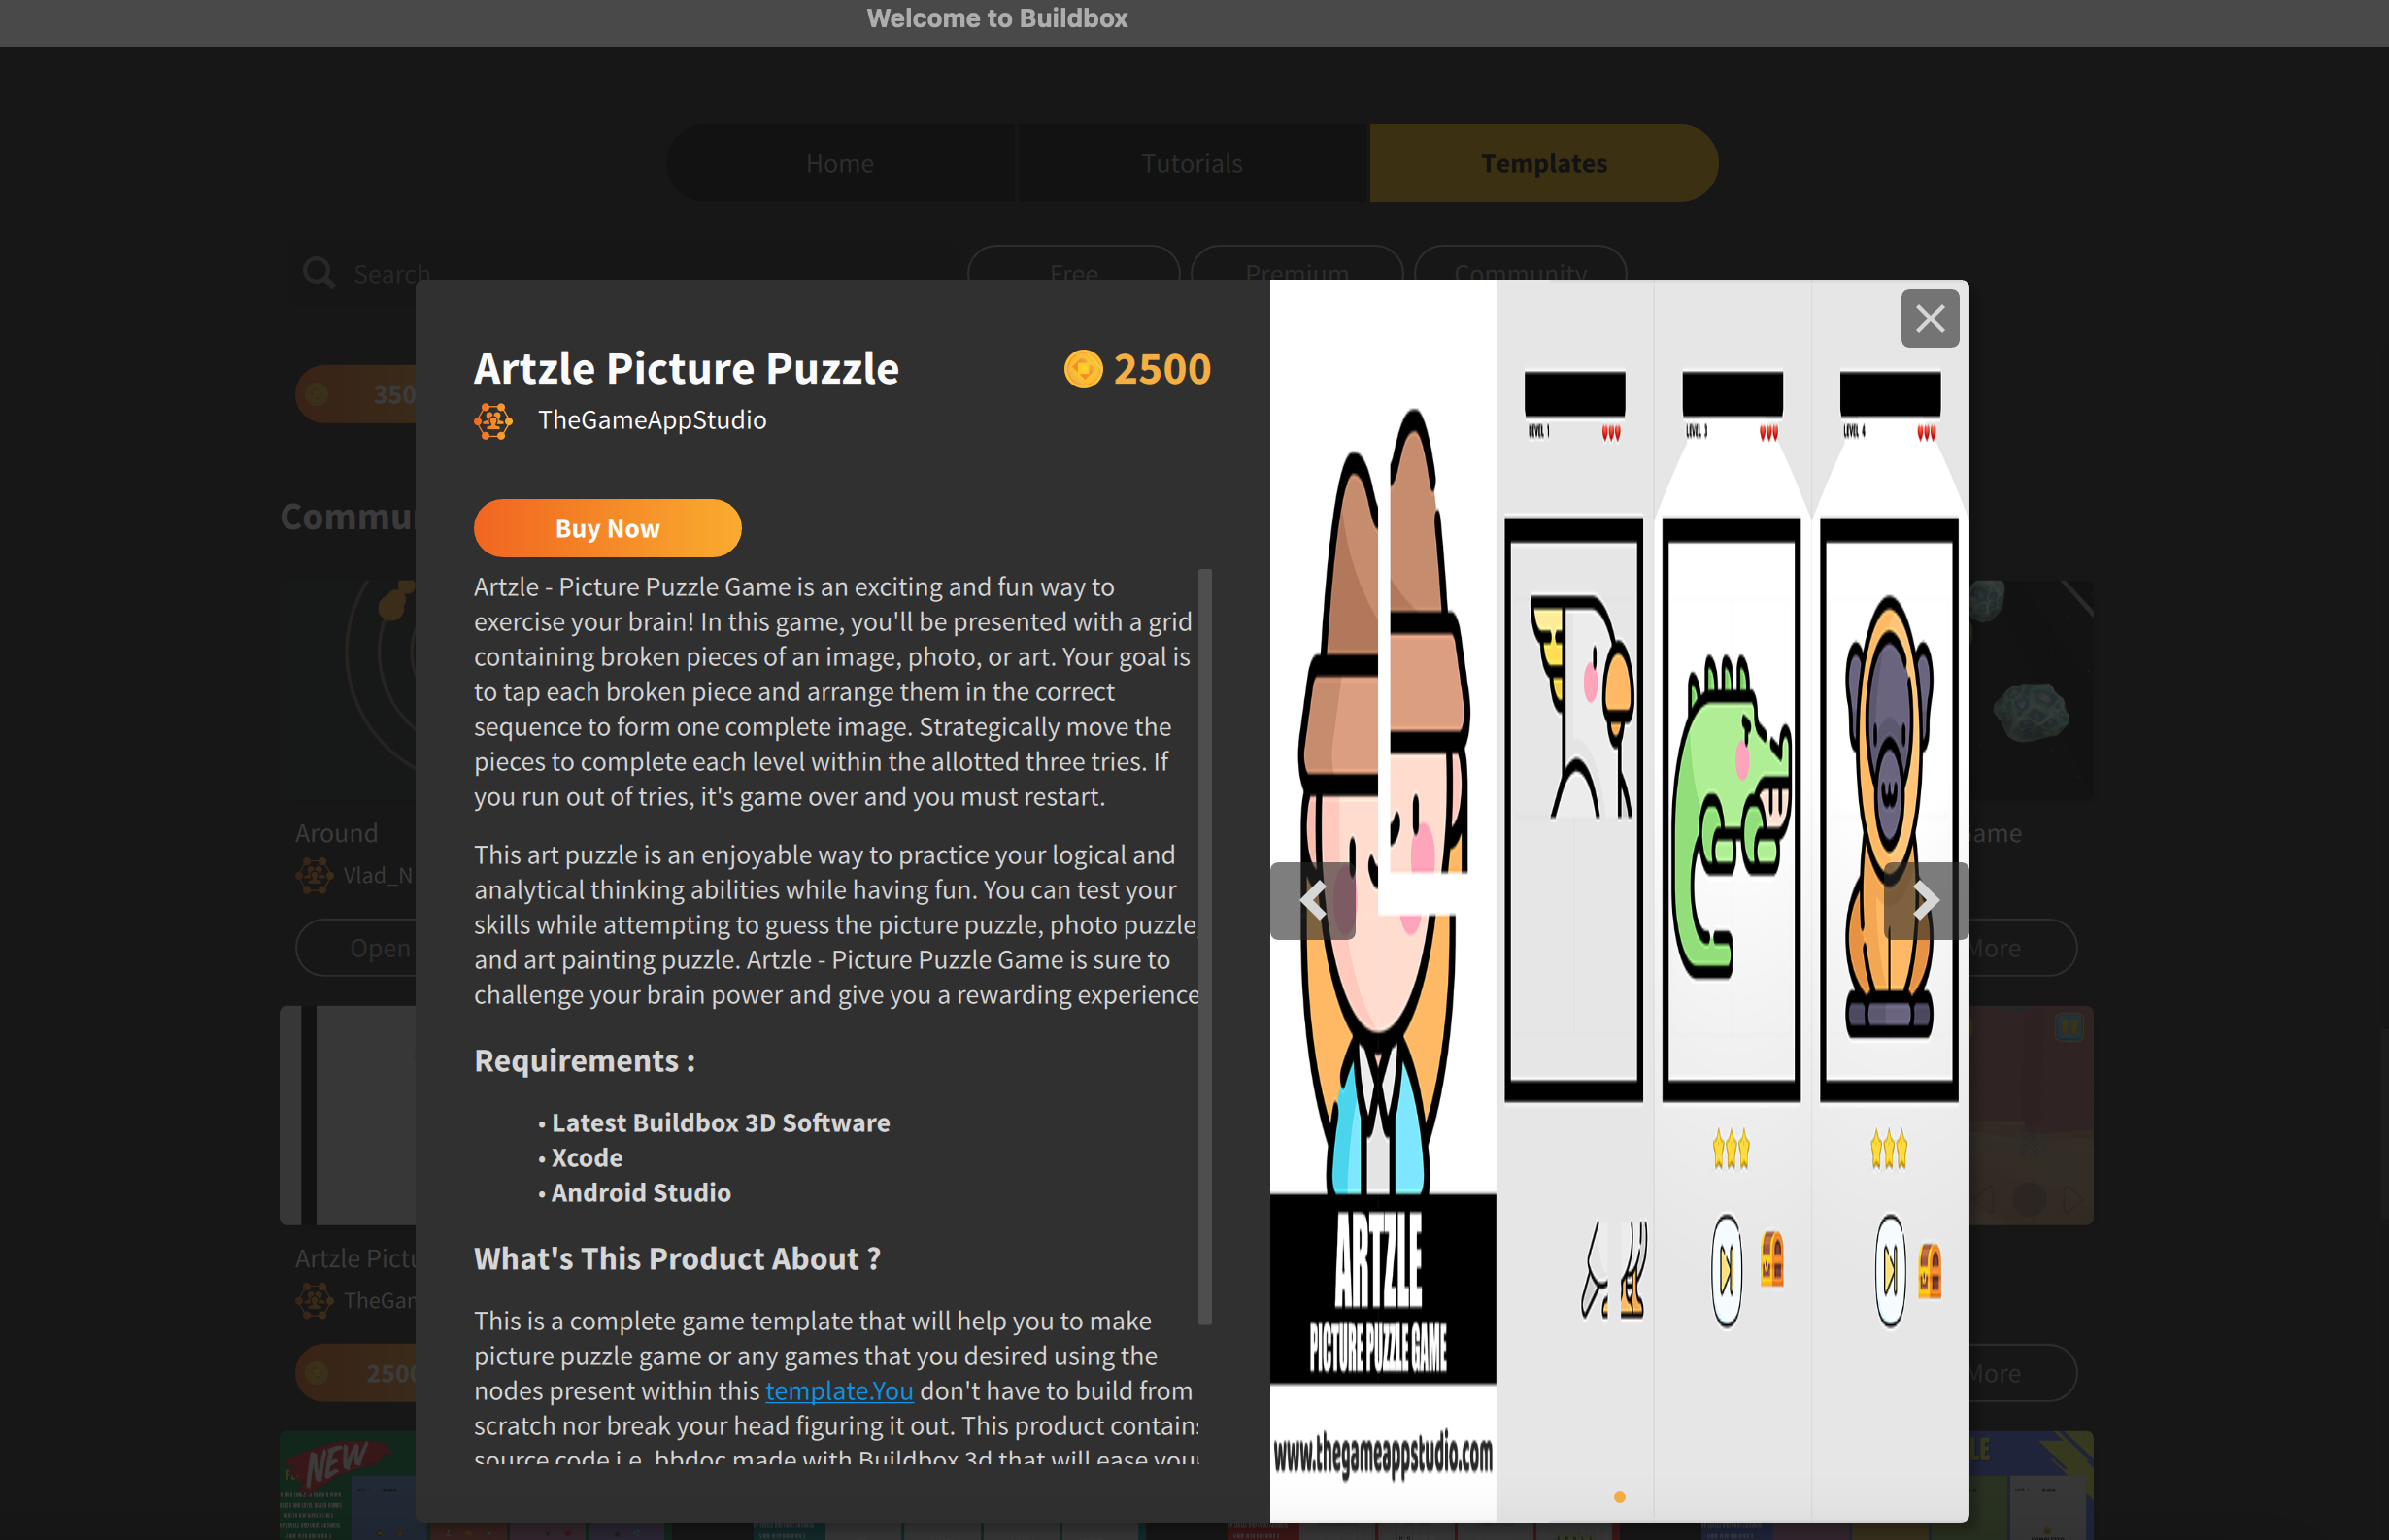This screenshot has width=2389, height=1540.
Task: Toggle the Community filter pill
Action: [1520, 272]
